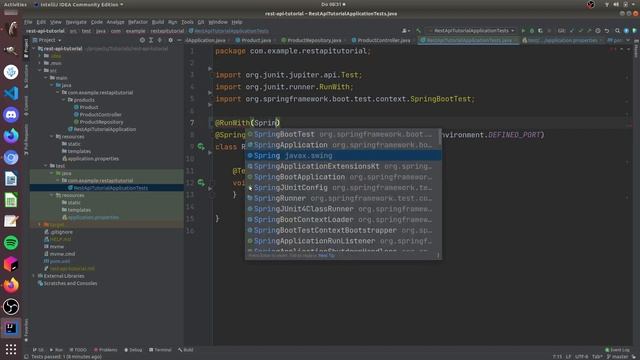640x360 pixels.
Task: Select SpringJUnit4ClassRunner suggestion
Action: [x=343, y=209]
